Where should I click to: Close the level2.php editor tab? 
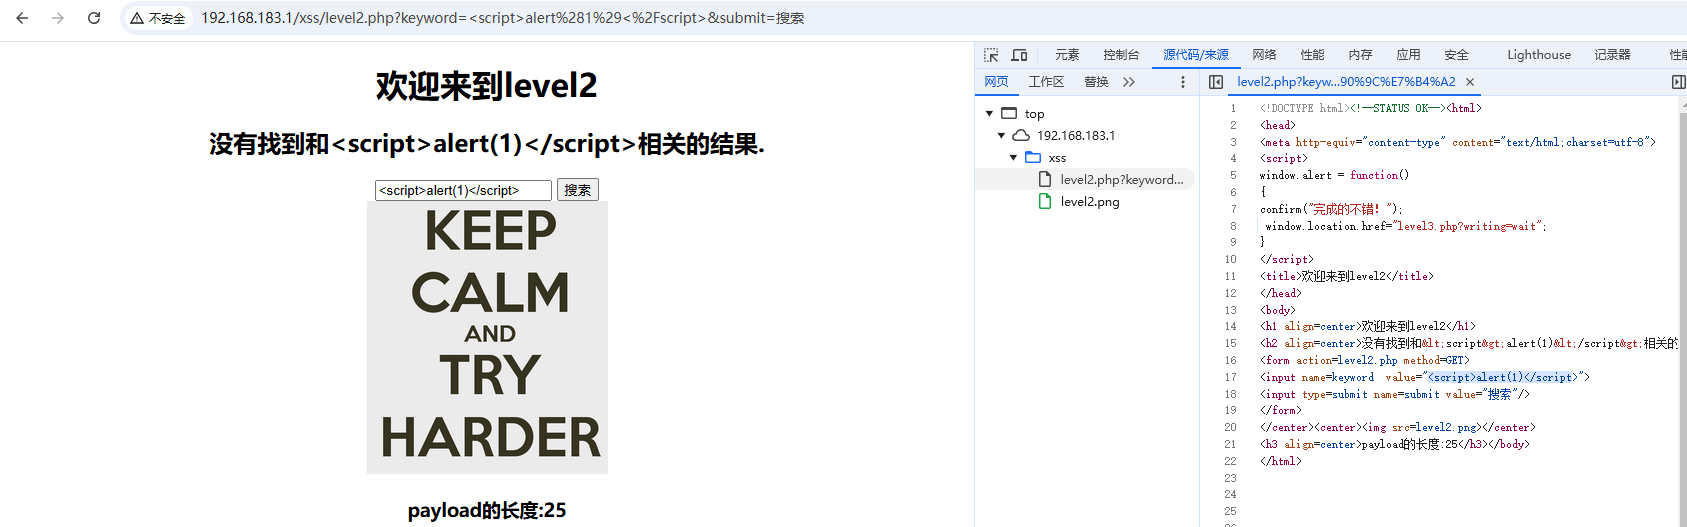(1470, 82)
